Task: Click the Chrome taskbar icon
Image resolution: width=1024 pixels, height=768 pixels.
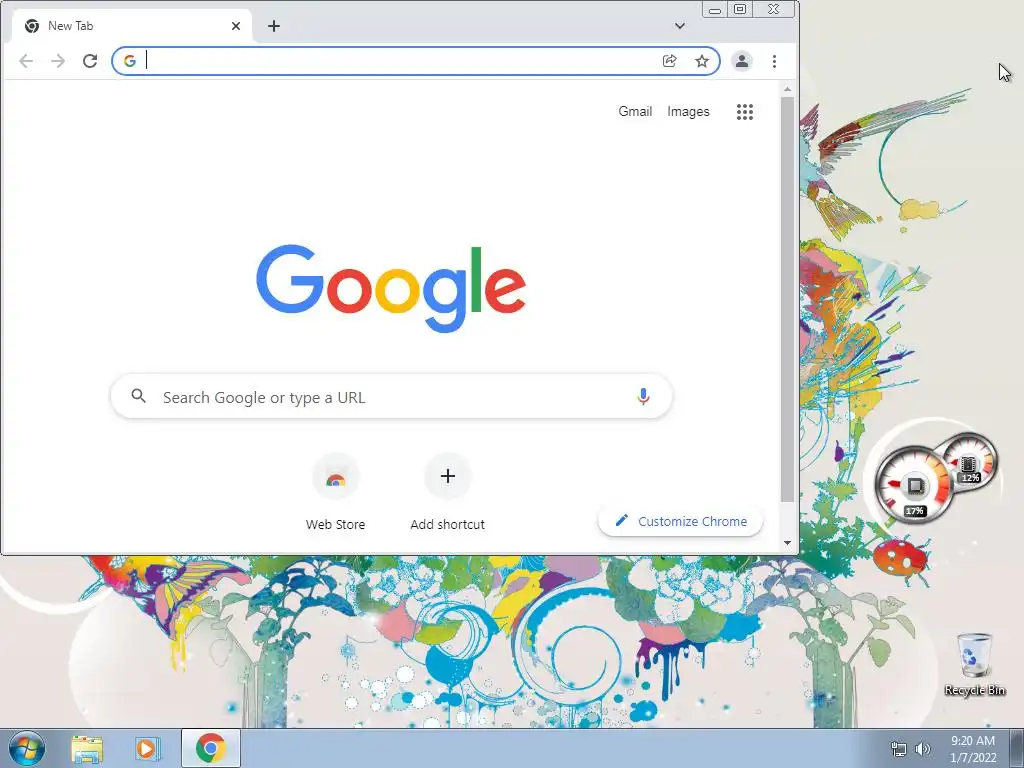Action: 210,748
